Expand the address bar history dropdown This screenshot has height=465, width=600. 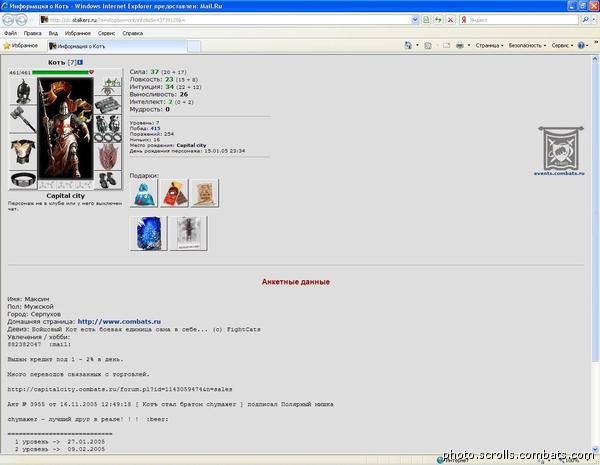click(415, 20)
